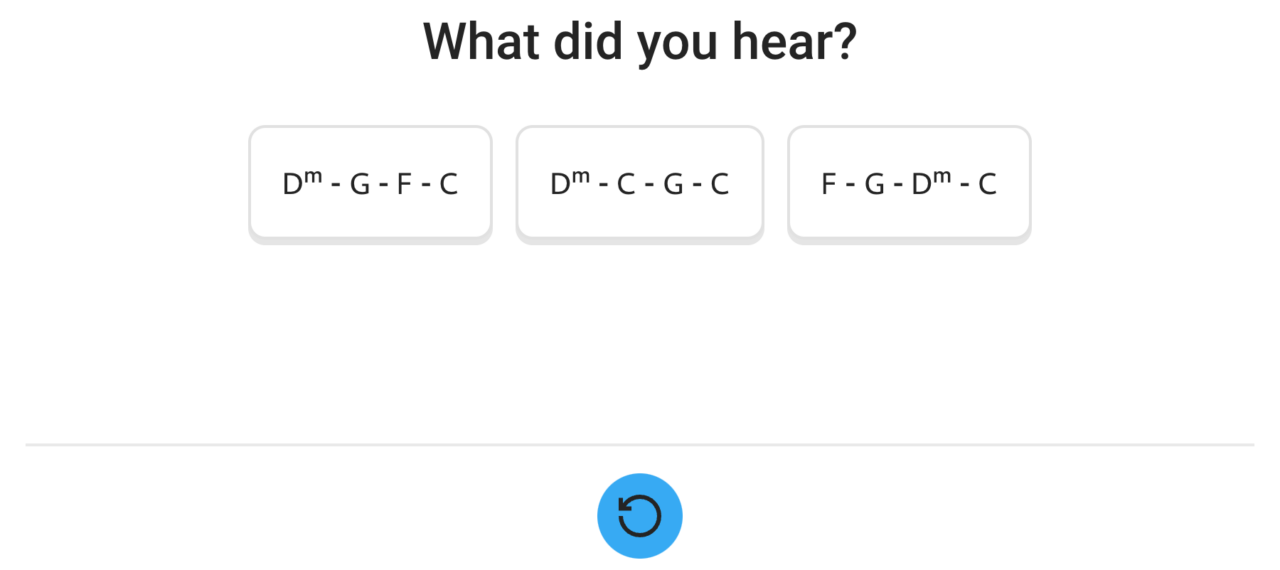Tap the middle chord progression card
This screenshot has height=570, width=1280.
point(640,183)
